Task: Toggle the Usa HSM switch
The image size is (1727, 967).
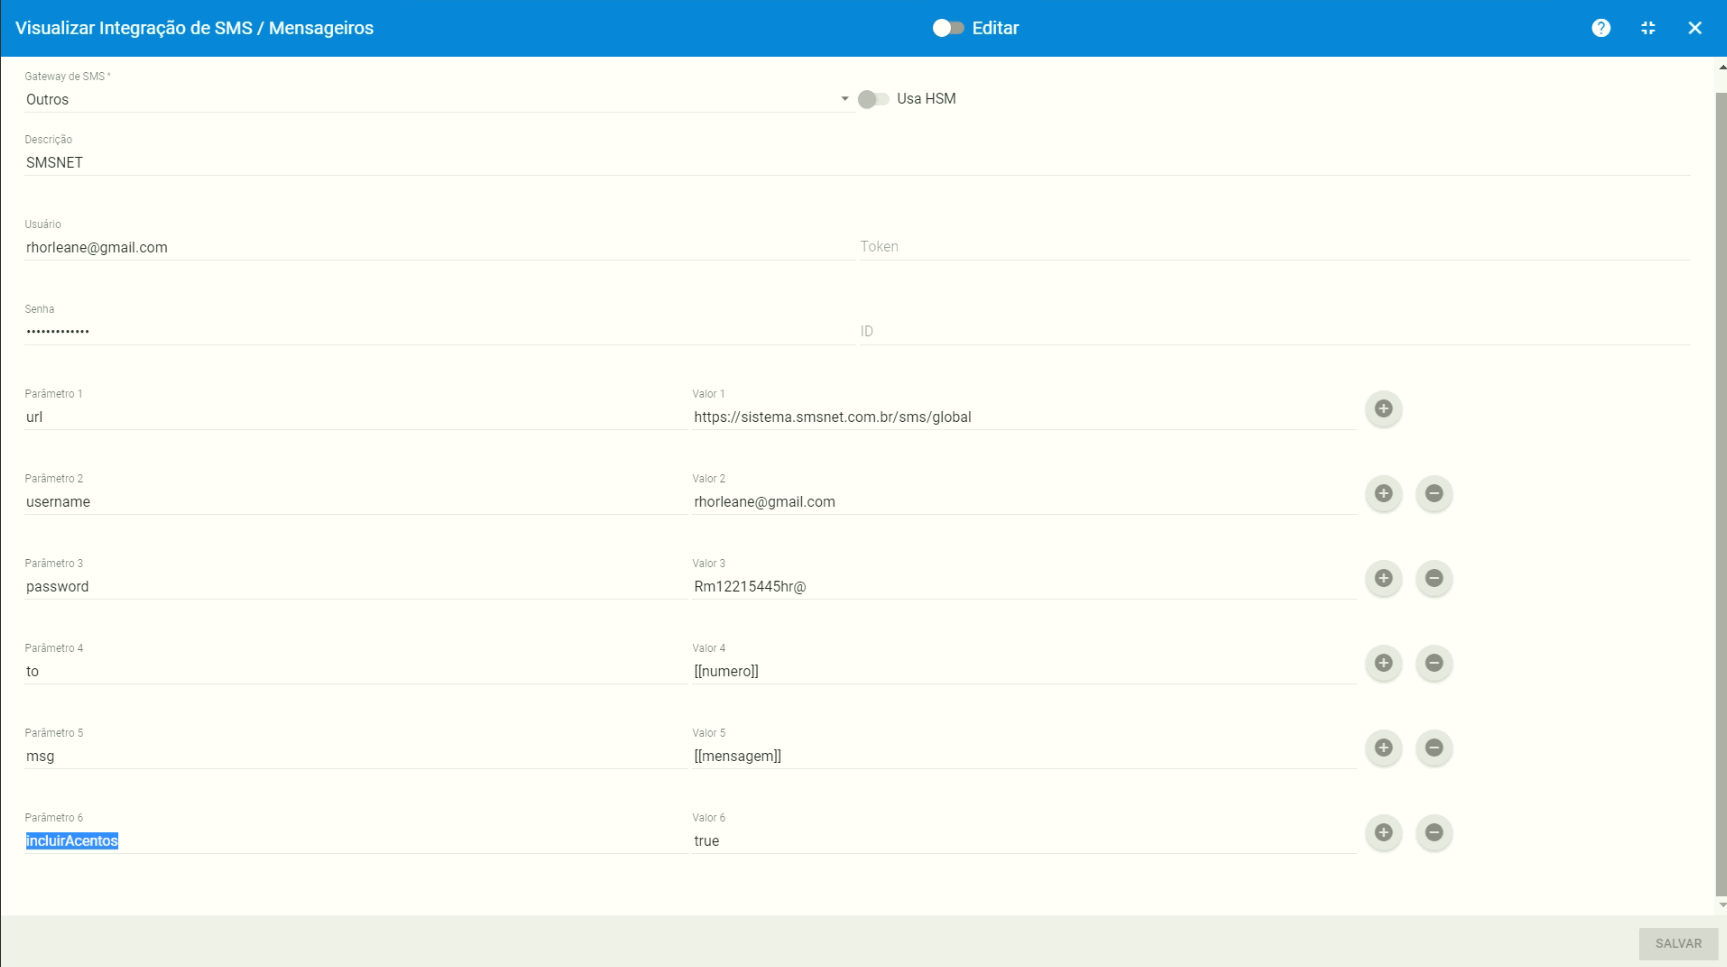Action: coord(873,99)
